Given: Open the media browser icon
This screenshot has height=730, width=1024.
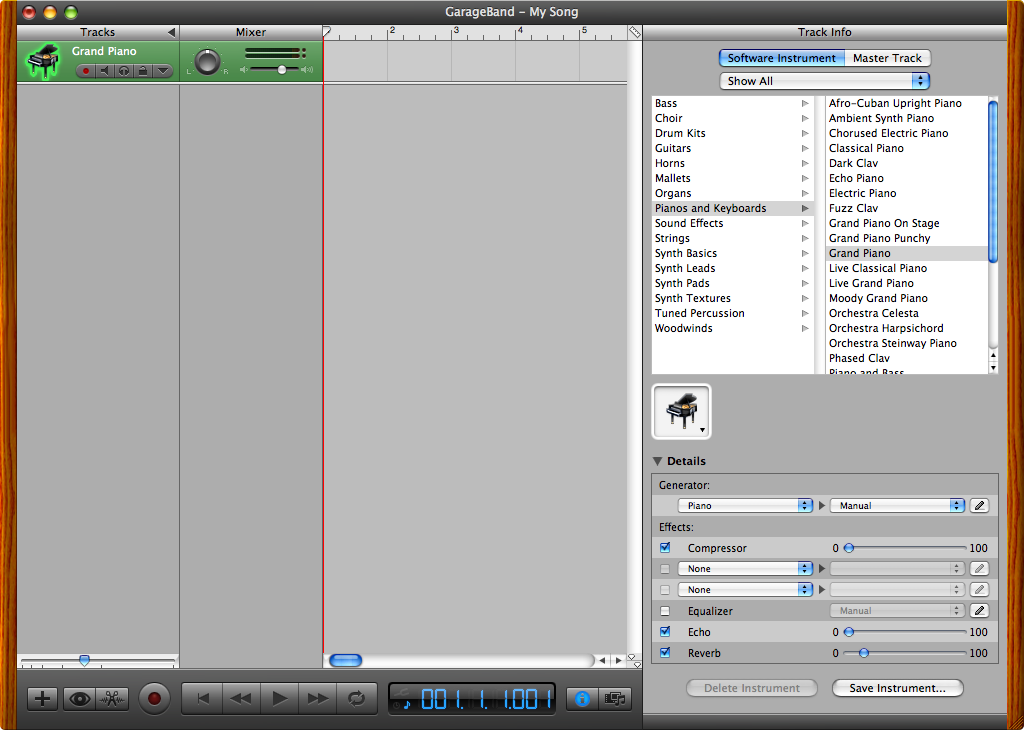Looking at the screenshot, I should (x=616, y=699).
